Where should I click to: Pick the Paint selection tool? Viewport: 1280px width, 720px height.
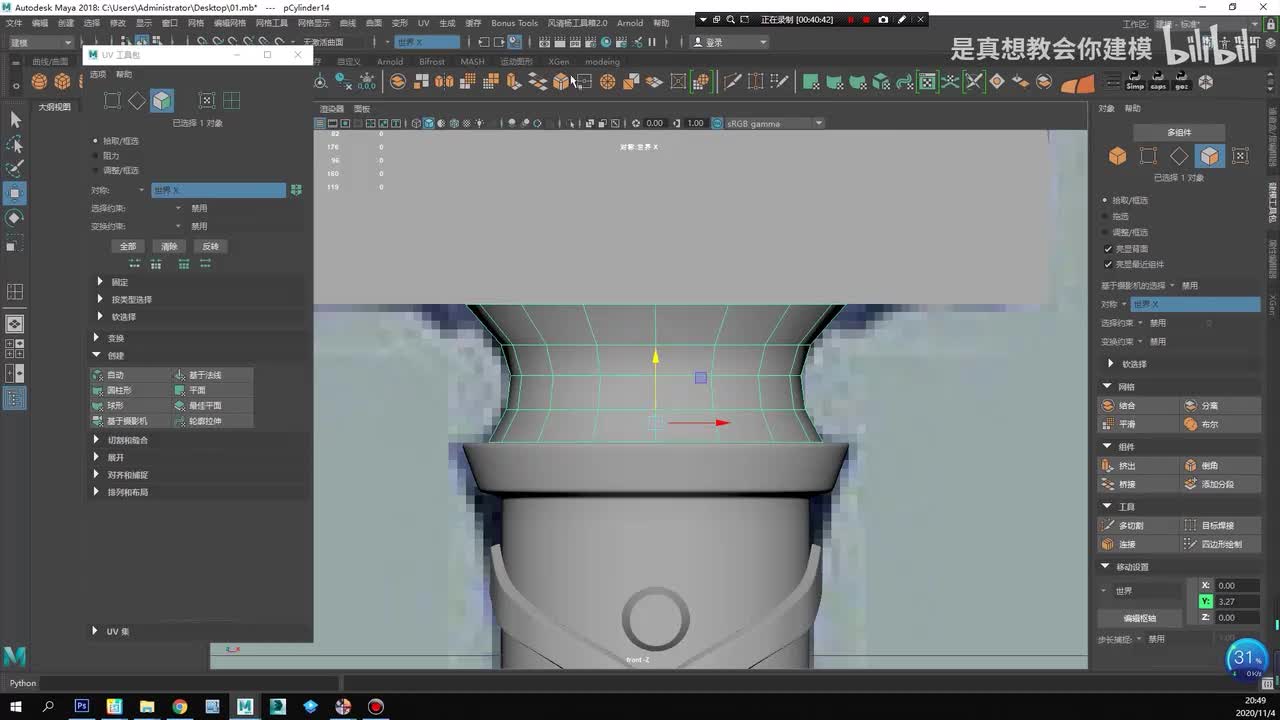[x=15, y=168]
